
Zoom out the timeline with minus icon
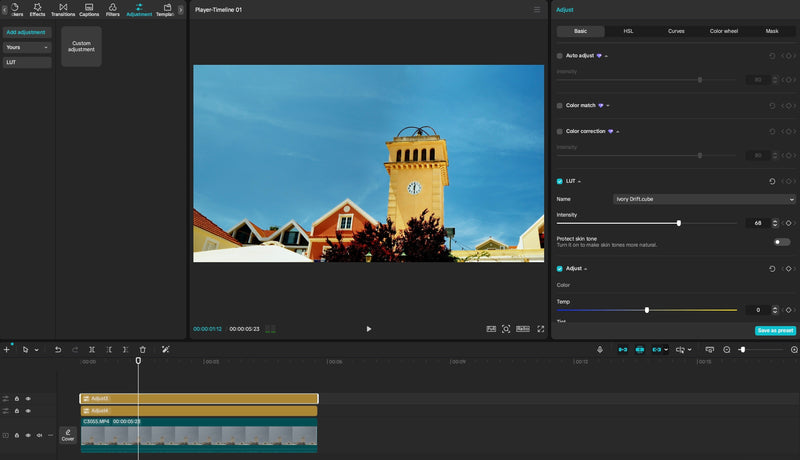[x=727, y=349]
